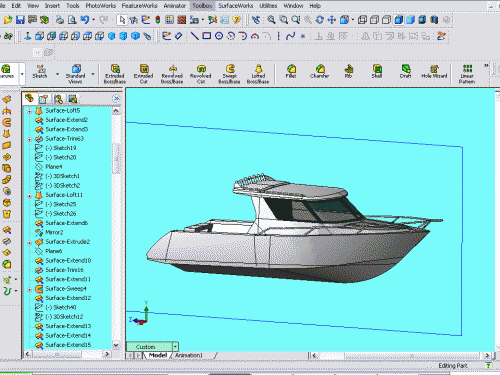
Task: Open the ConfigurationManager tab icon
Action: coord(59,99)
